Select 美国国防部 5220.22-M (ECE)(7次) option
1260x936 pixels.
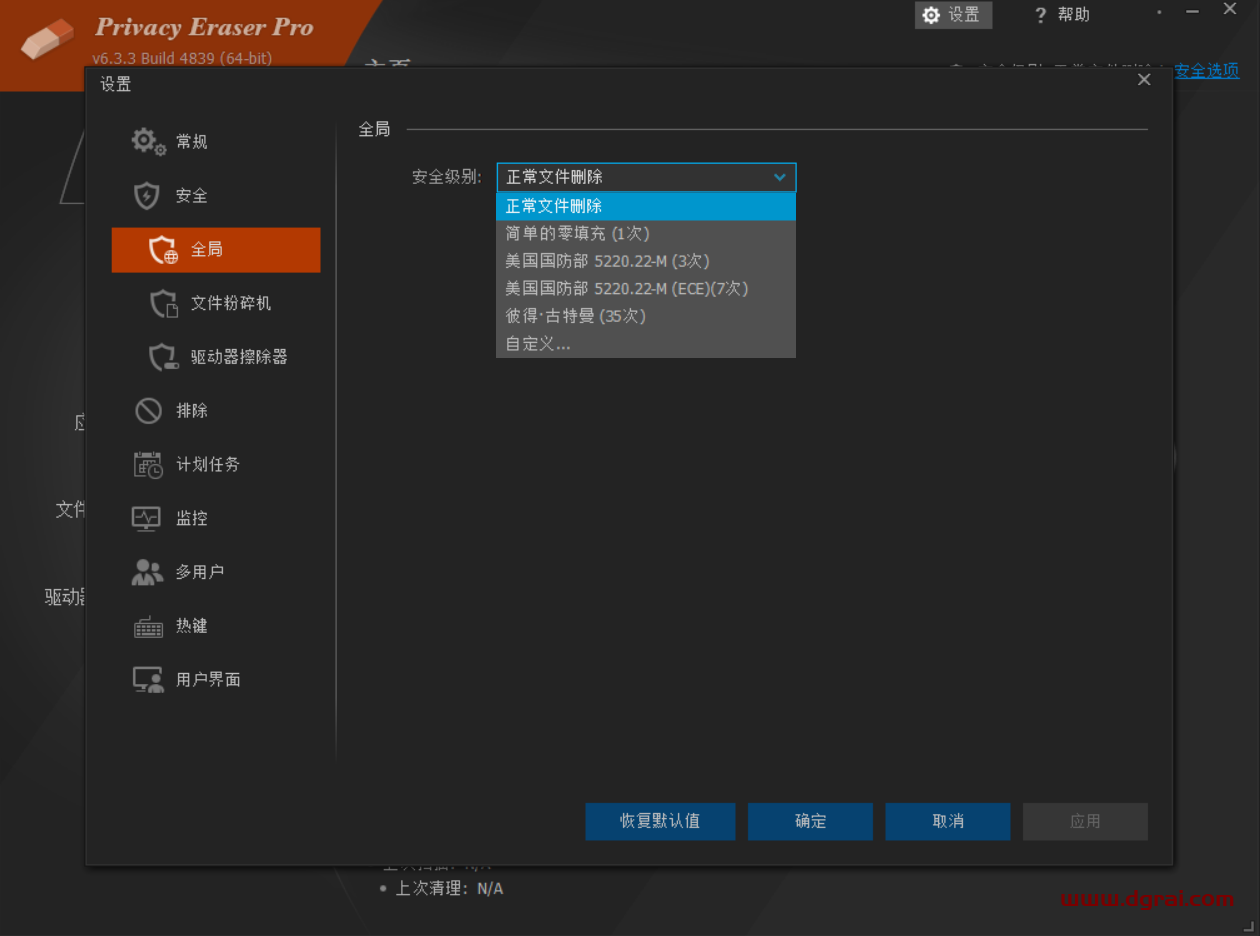tap(646, 289)
